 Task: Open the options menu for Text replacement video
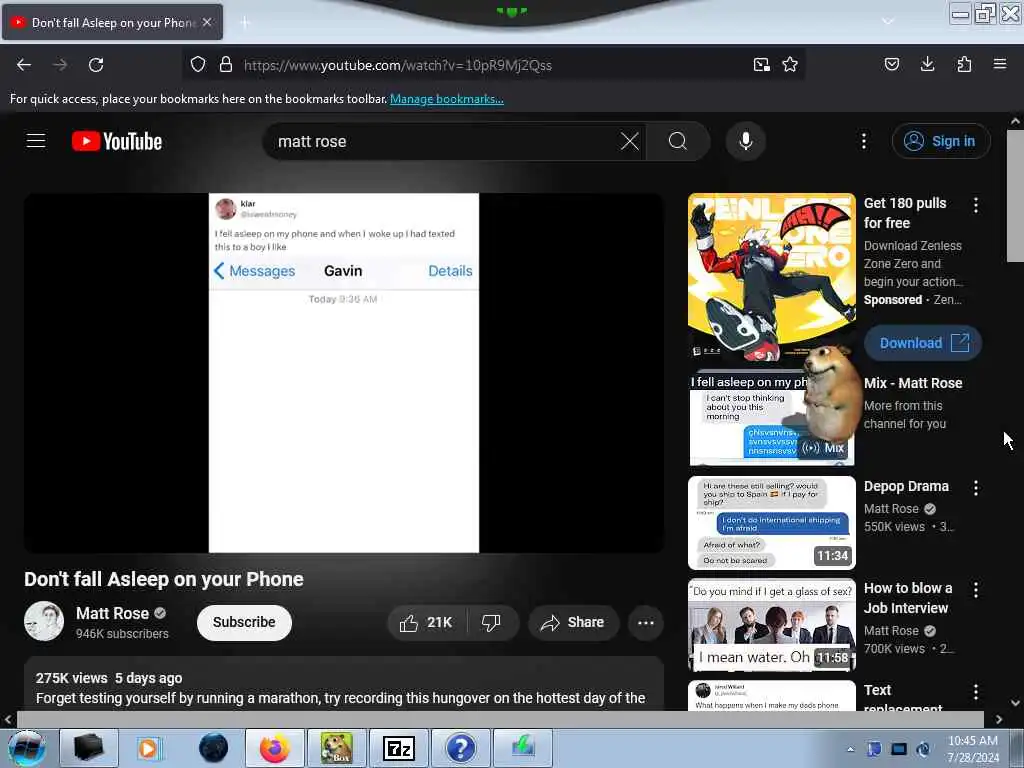pos(976,692)
